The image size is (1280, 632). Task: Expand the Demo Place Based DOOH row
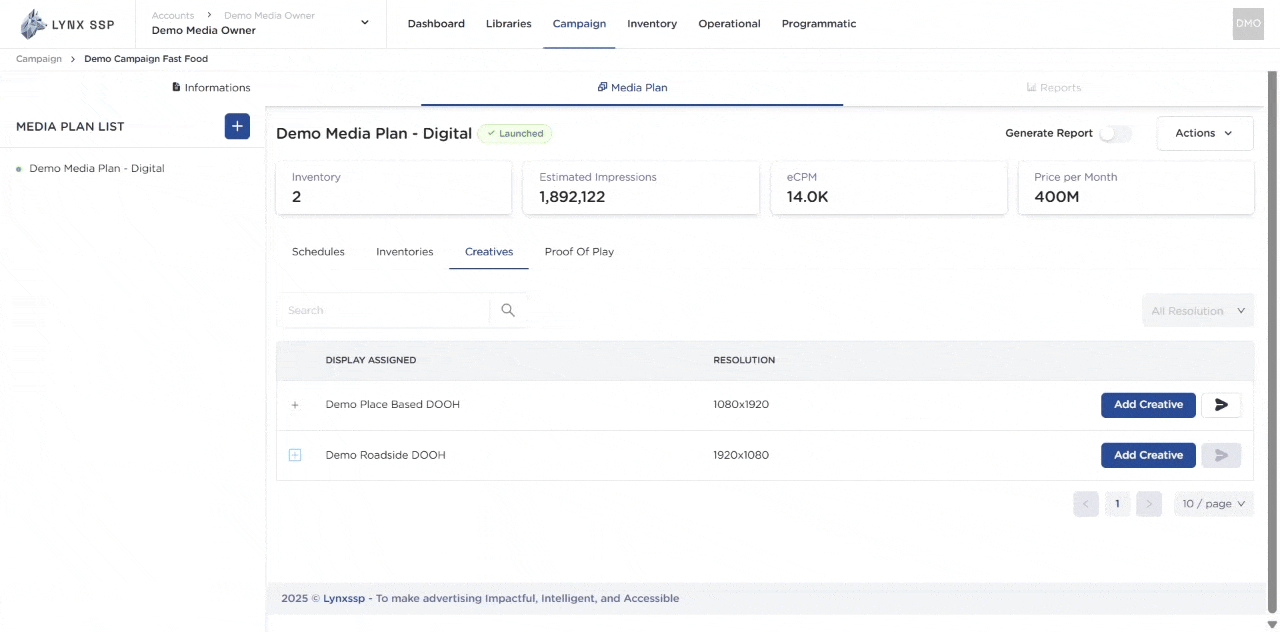tap(295, 405)
